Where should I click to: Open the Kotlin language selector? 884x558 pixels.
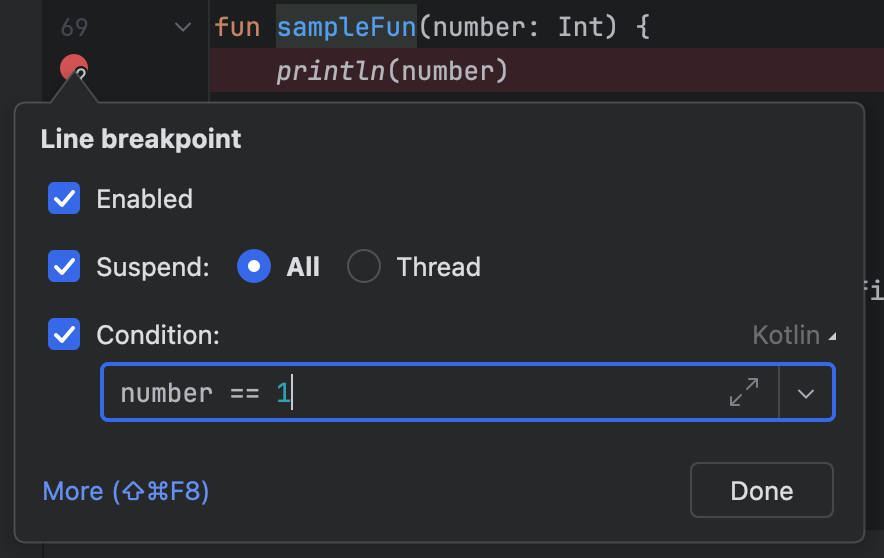tap(794, 335)
